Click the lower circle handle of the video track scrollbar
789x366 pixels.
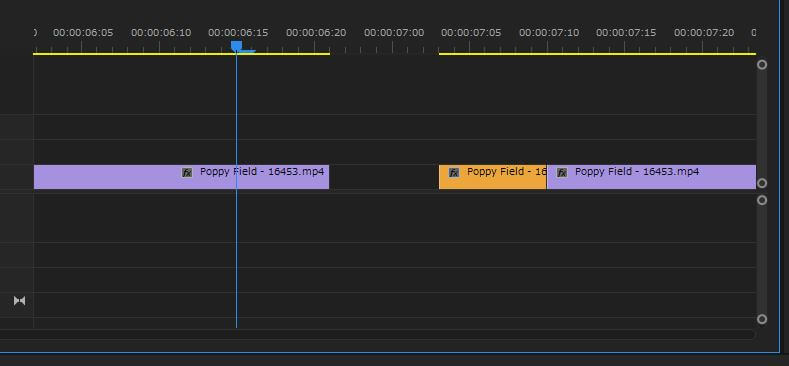762,183
